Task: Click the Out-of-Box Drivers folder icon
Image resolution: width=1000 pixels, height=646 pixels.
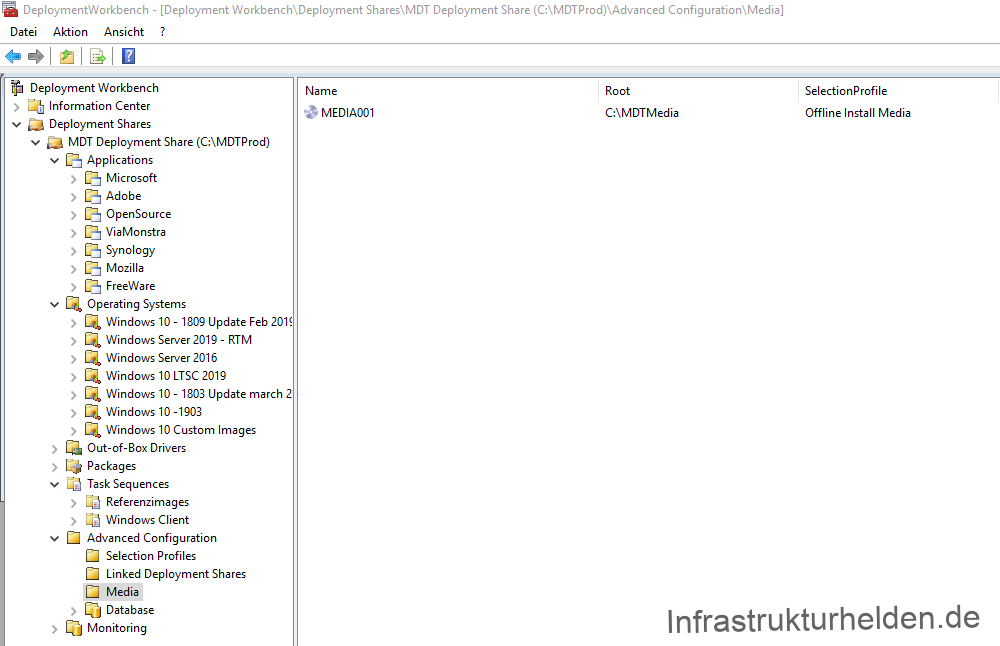Action: (74, 448)
